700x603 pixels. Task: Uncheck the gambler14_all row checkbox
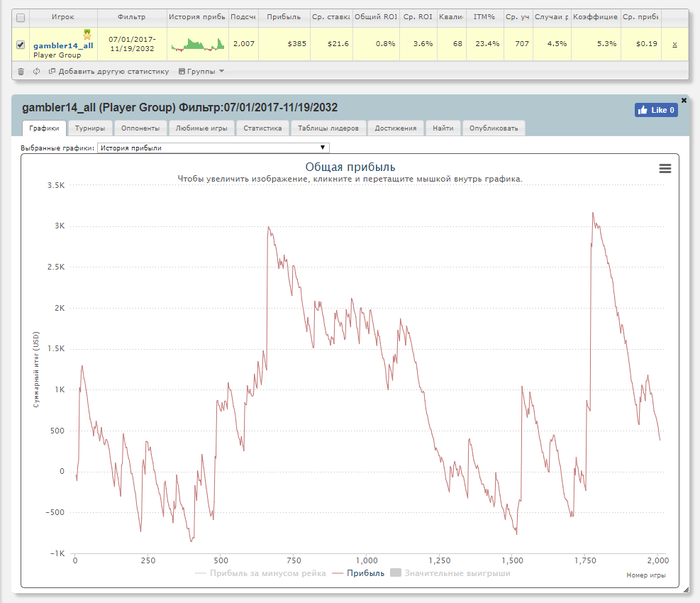point(21,44)
